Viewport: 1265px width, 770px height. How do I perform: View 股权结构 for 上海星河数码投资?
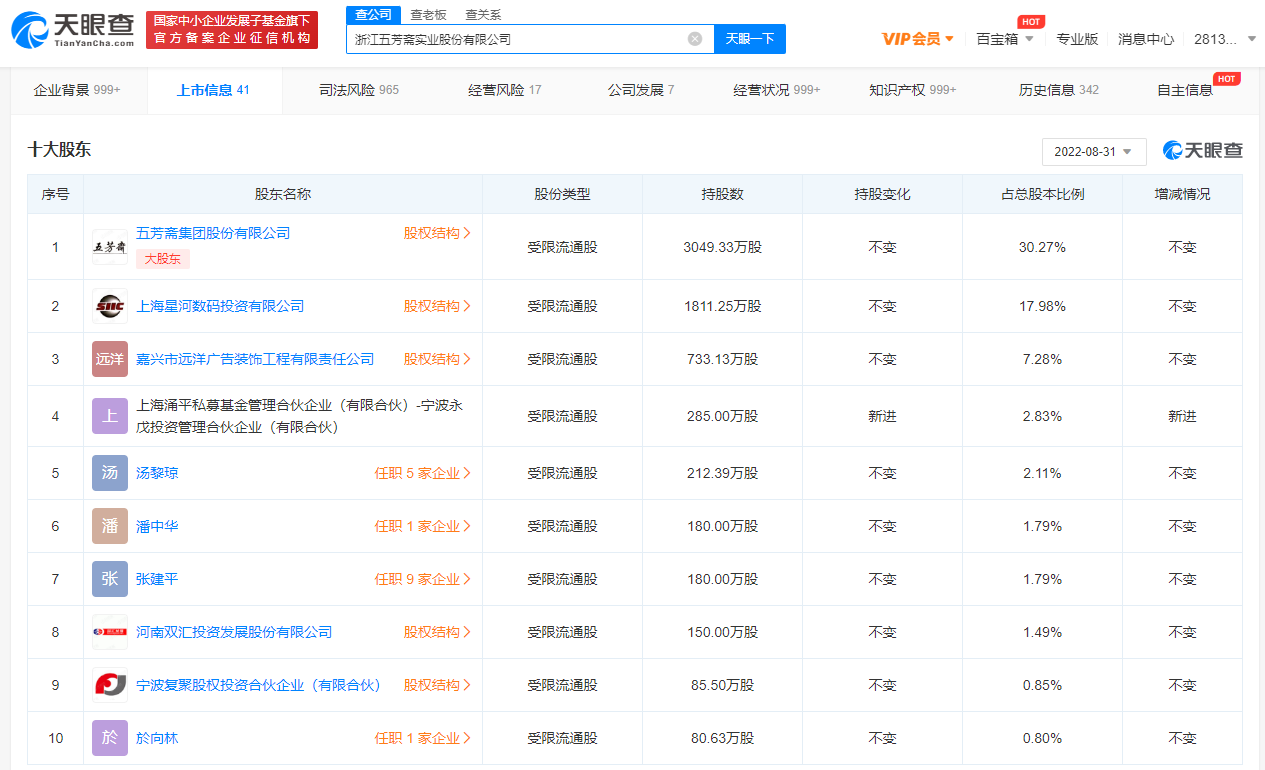(x=437, y=306)
